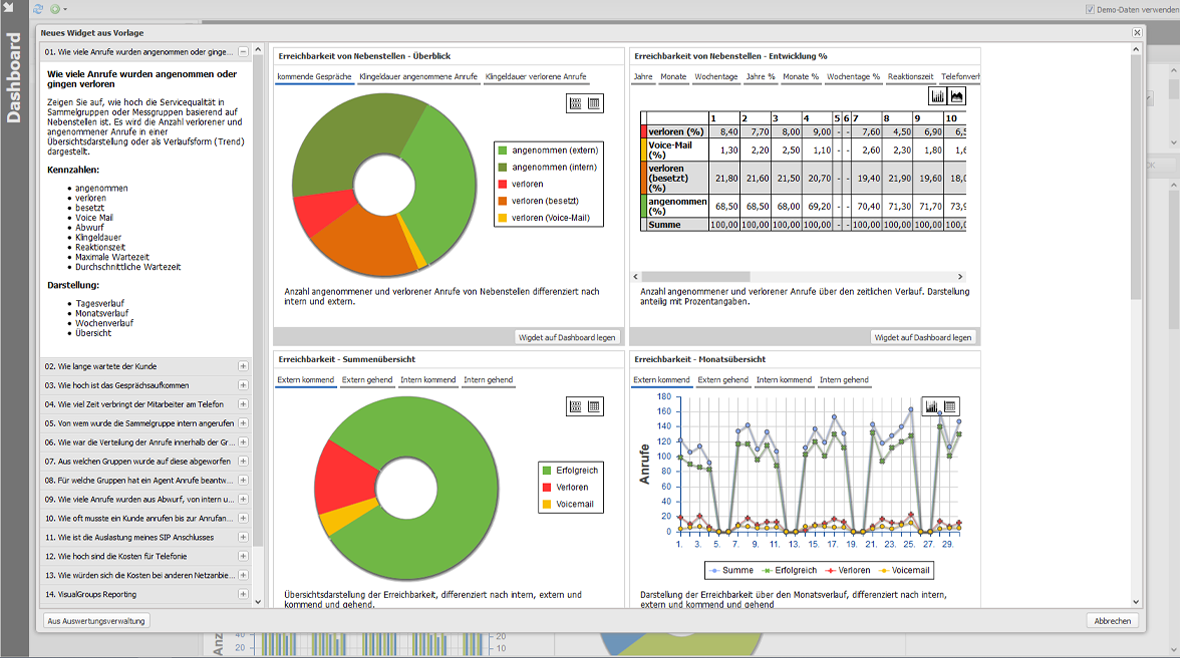This screenshot has width=1180, height=658.
Task: Select the first view icon in Summenübersicht widget
Action: point(576,407)
